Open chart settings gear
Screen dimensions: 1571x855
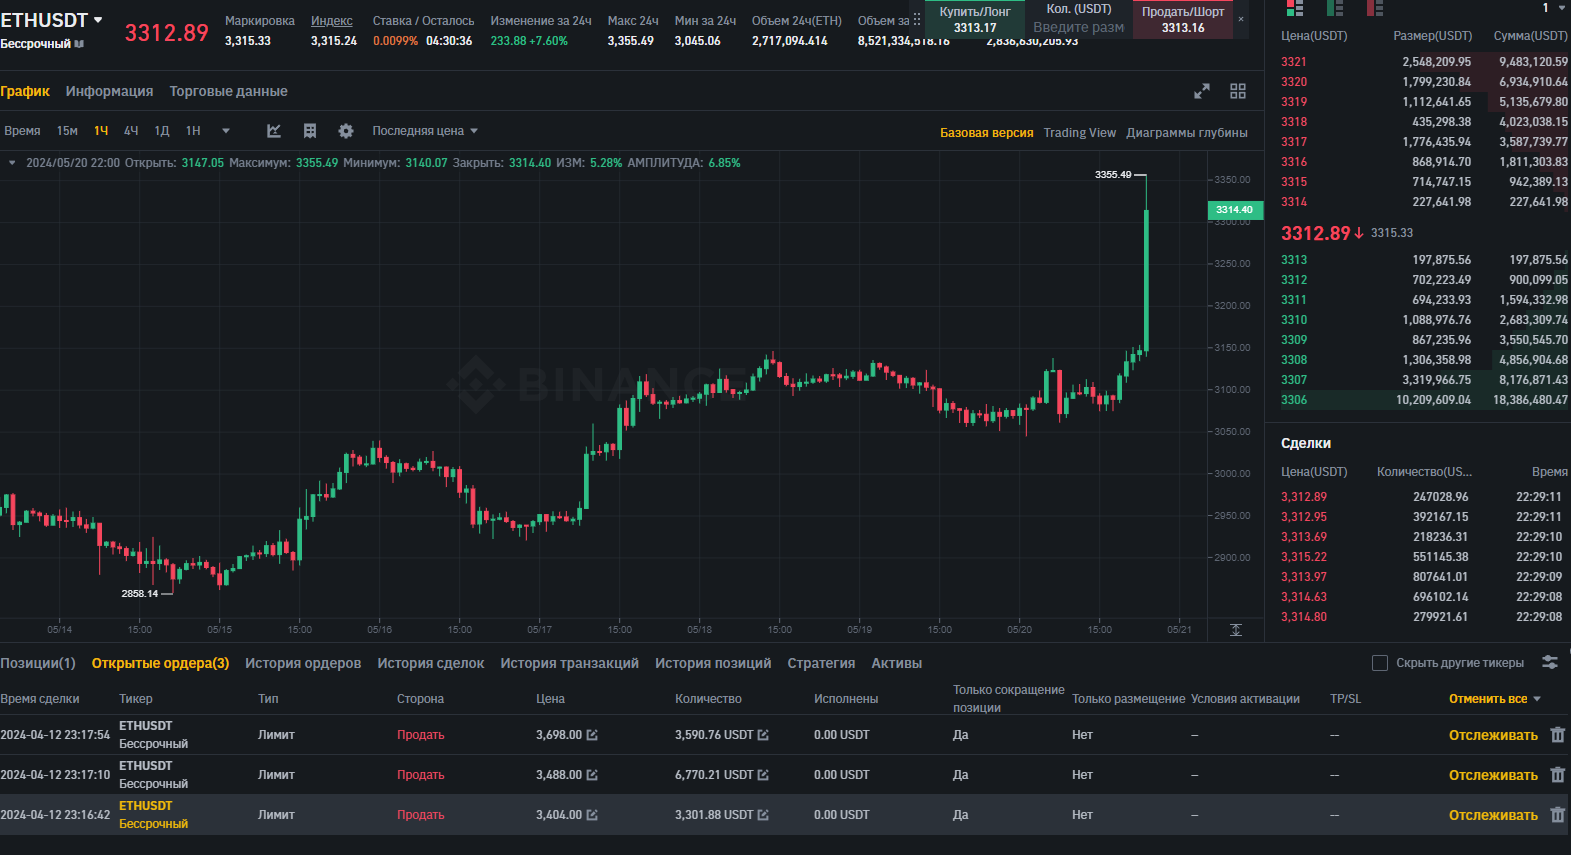point(346,131)
